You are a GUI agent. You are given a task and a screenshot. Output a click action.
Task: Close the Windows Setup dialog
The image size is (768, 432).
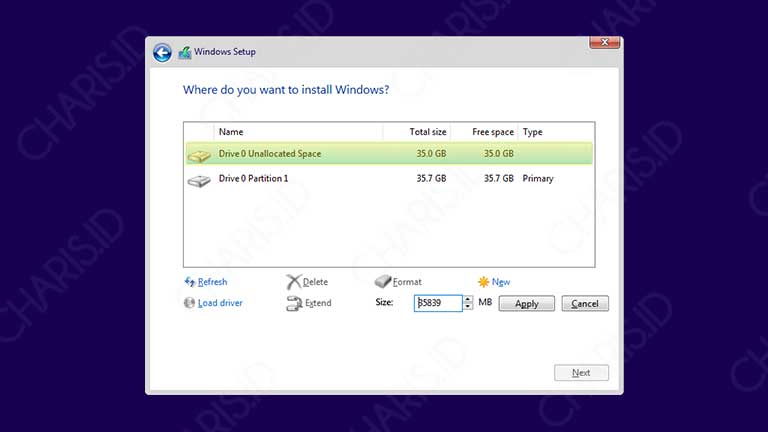[x=604, y=43]
